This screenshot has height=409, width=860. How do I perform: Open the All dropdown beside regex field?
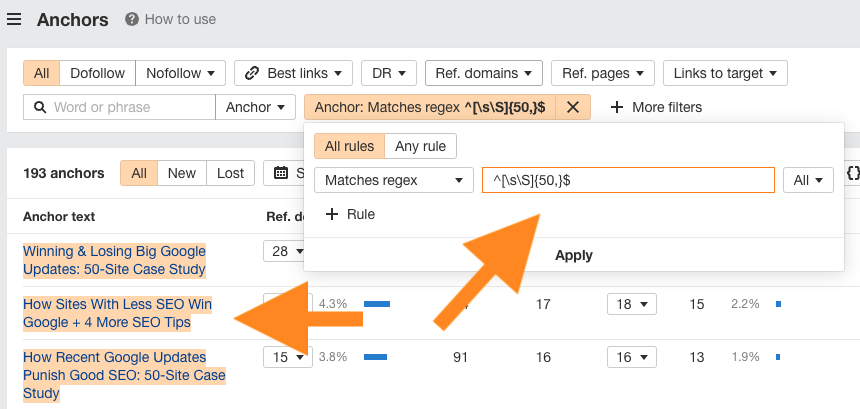click(x=808, y=180)
